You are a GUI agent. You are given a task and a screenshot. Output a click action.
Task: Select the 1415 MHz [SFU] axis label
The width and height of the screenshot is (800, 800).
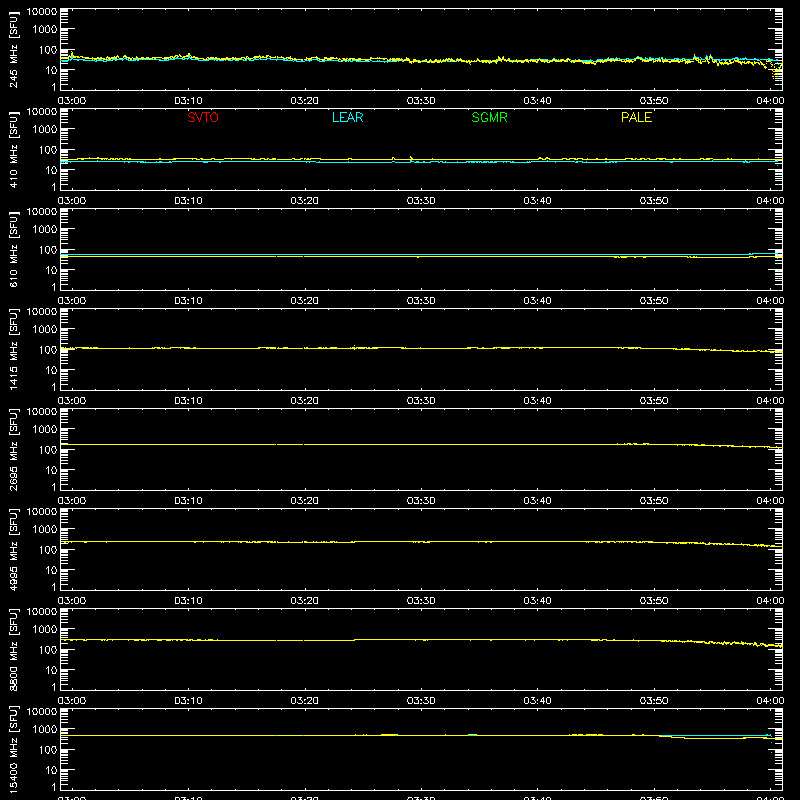click(13, 349)
